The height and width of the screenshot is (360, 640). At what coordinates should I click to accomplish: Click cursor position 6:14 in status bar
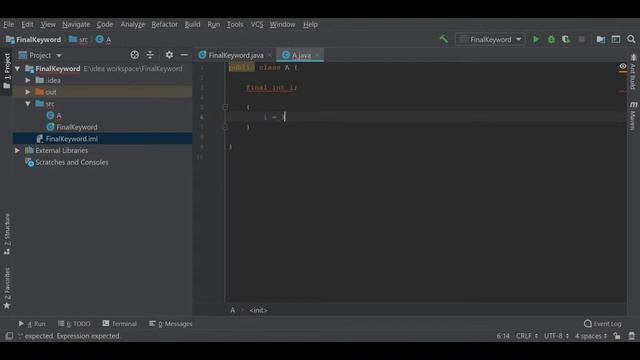pyautogui.click(x=503, y=336)
